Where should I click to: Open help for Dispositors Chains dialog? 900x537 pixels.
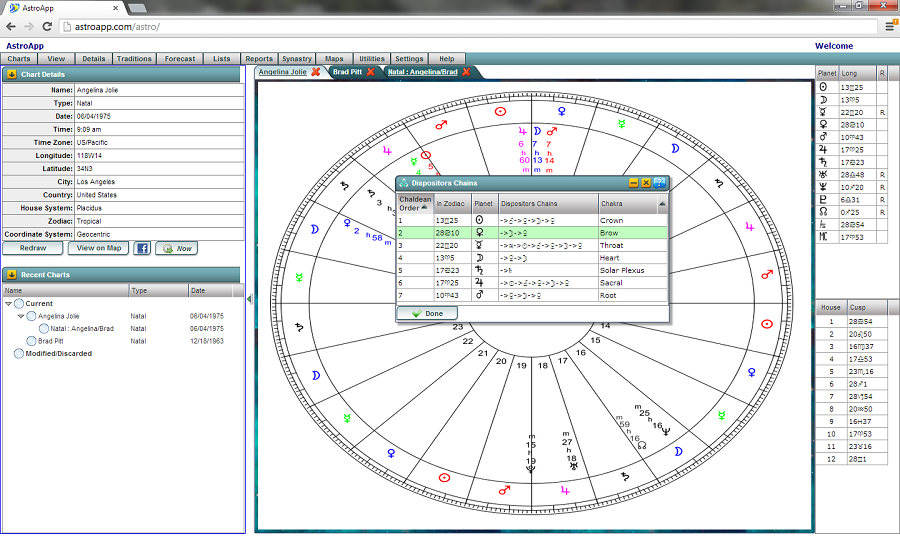660,183
